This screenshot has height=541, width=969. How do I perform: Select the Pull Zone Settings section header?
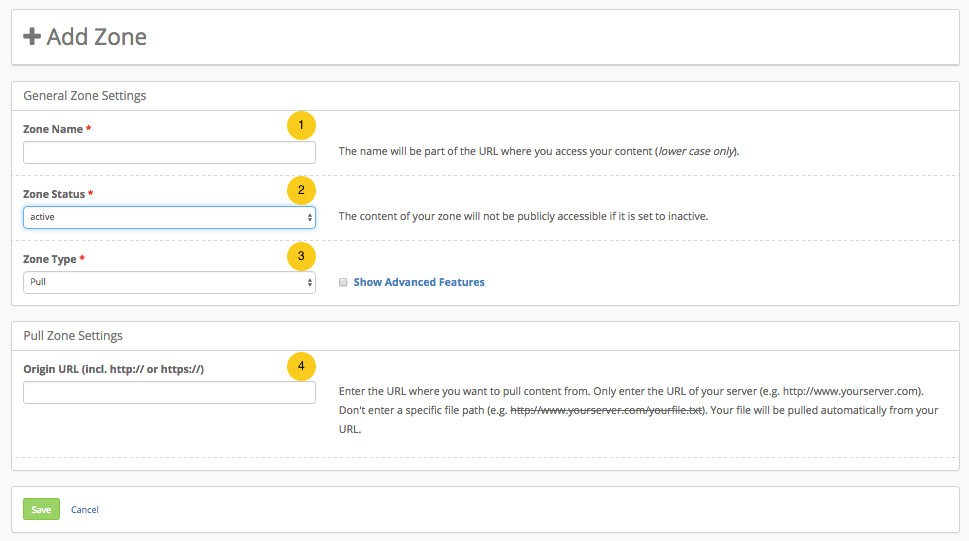tap(73, 335)
